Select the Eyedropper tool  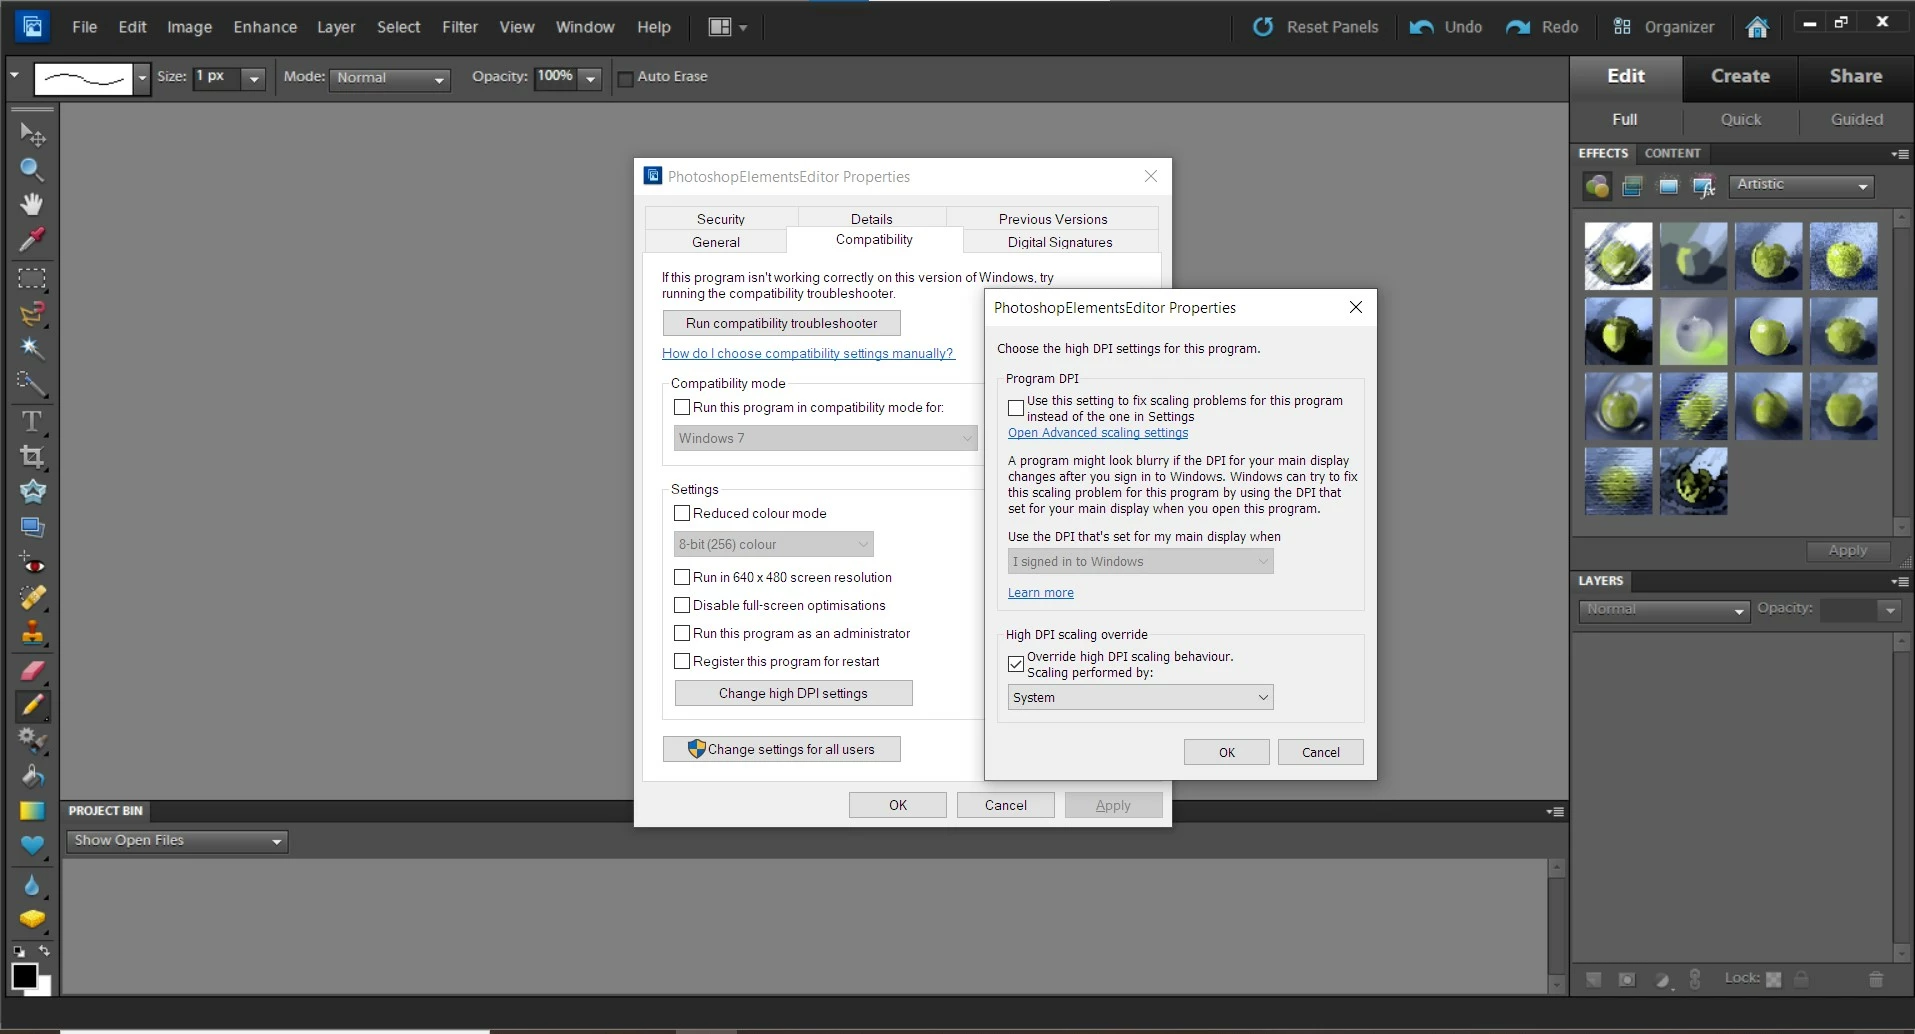(32, 239)
